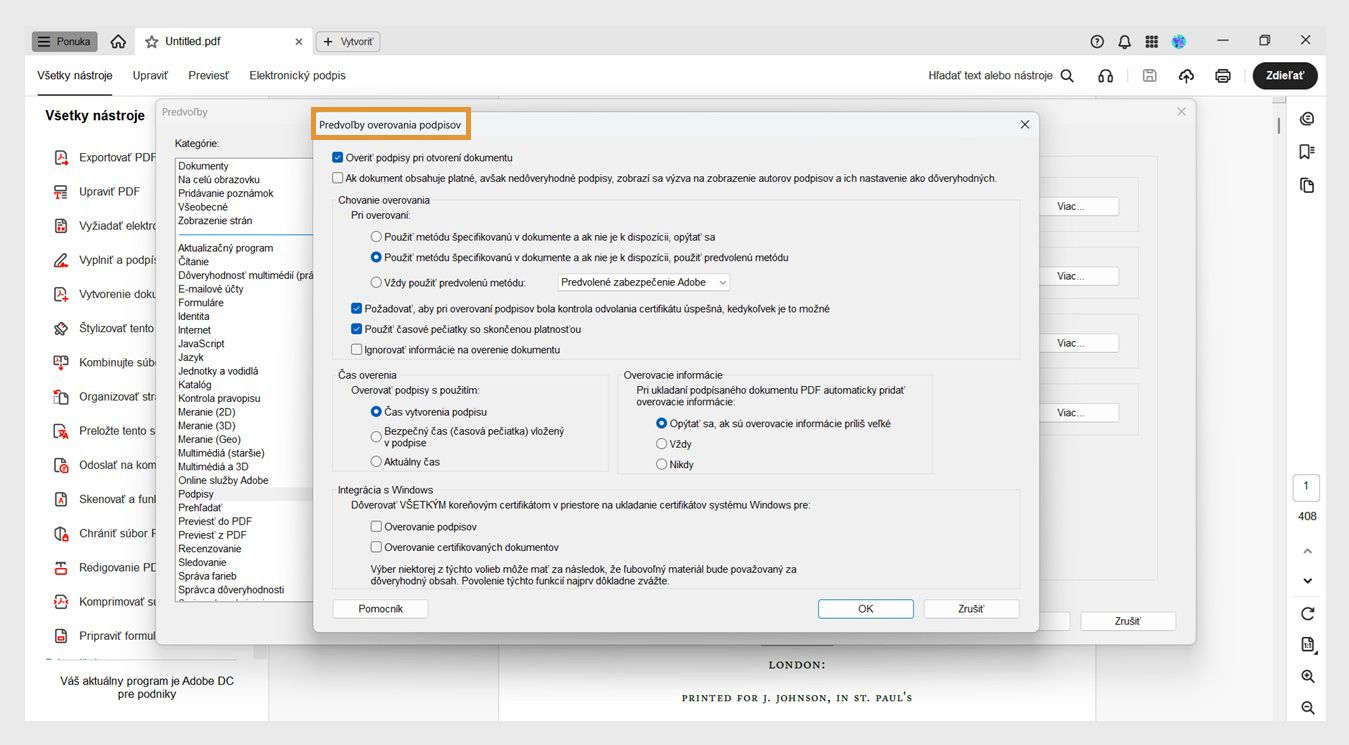
Task: Select the Redigovanie PDF tool icon
Action: 61,568
